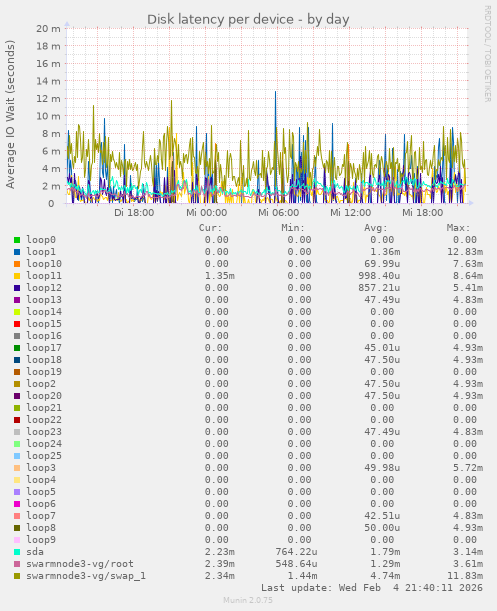
Task: Click the 'Average IO Wait (seconds)' axis label
Action: pos(10,114)
